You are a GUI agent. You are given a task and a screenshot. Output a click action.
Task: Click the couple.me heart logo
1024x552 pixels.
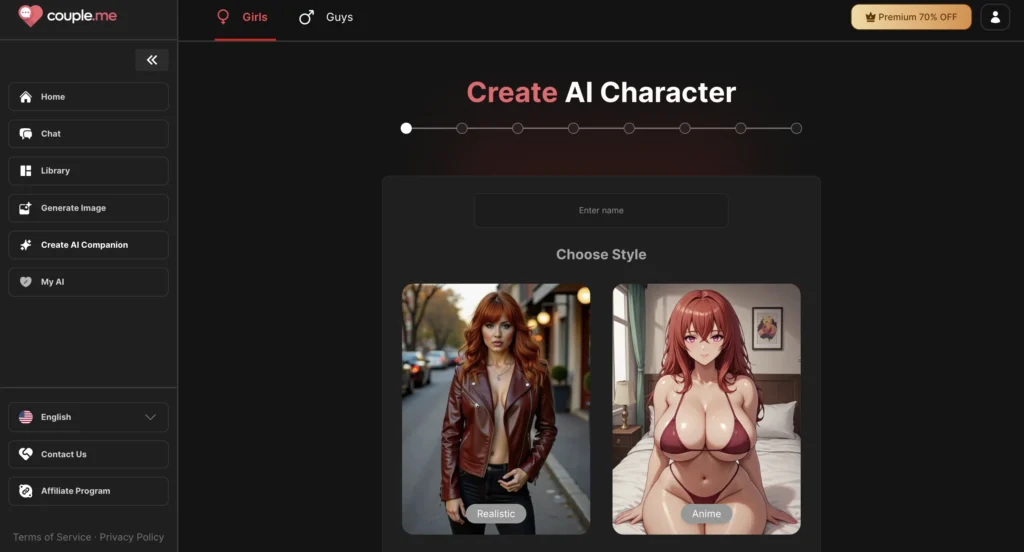[x=31, y=16]
